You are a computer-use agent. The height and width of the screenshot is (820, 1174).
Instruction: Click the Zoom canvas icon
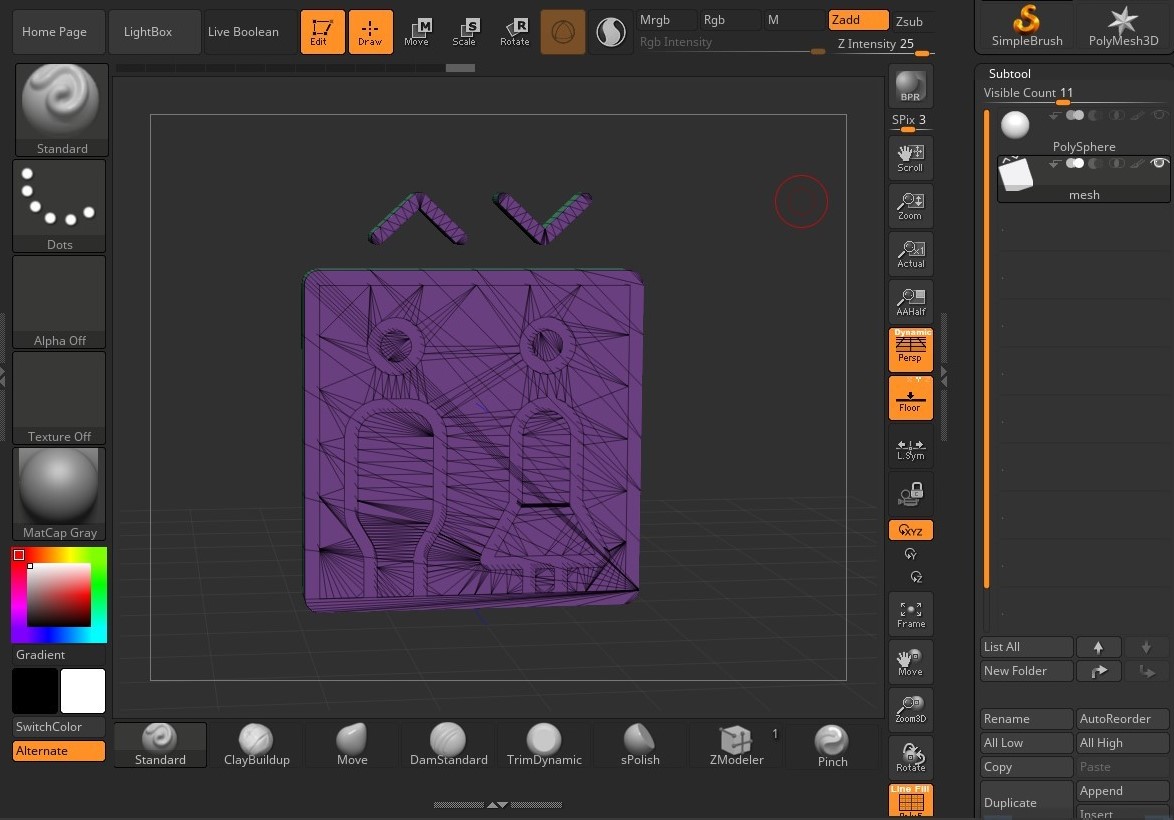point(910,206)
